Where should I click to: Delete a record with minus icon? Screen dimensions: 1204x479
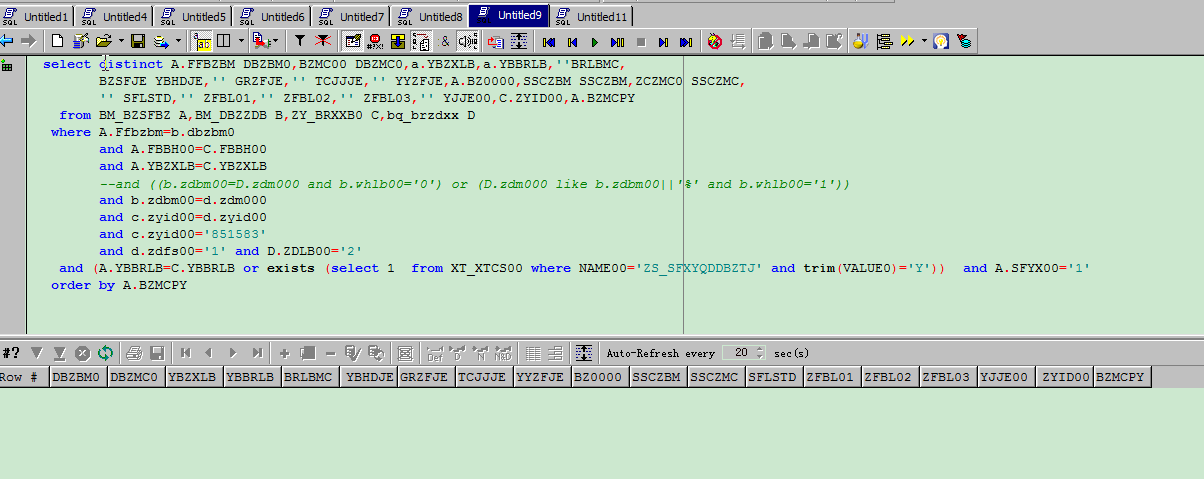point(331,353)
